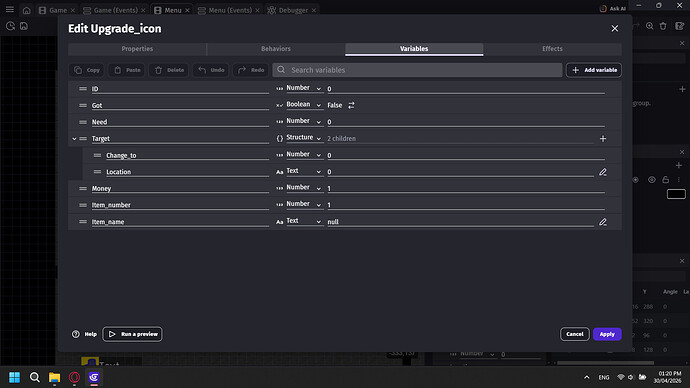This screenshot has width=690, height=388.
Task: Open the Structure type dropdown for Target
Action: pyautogui.click(x=304, y=138)
